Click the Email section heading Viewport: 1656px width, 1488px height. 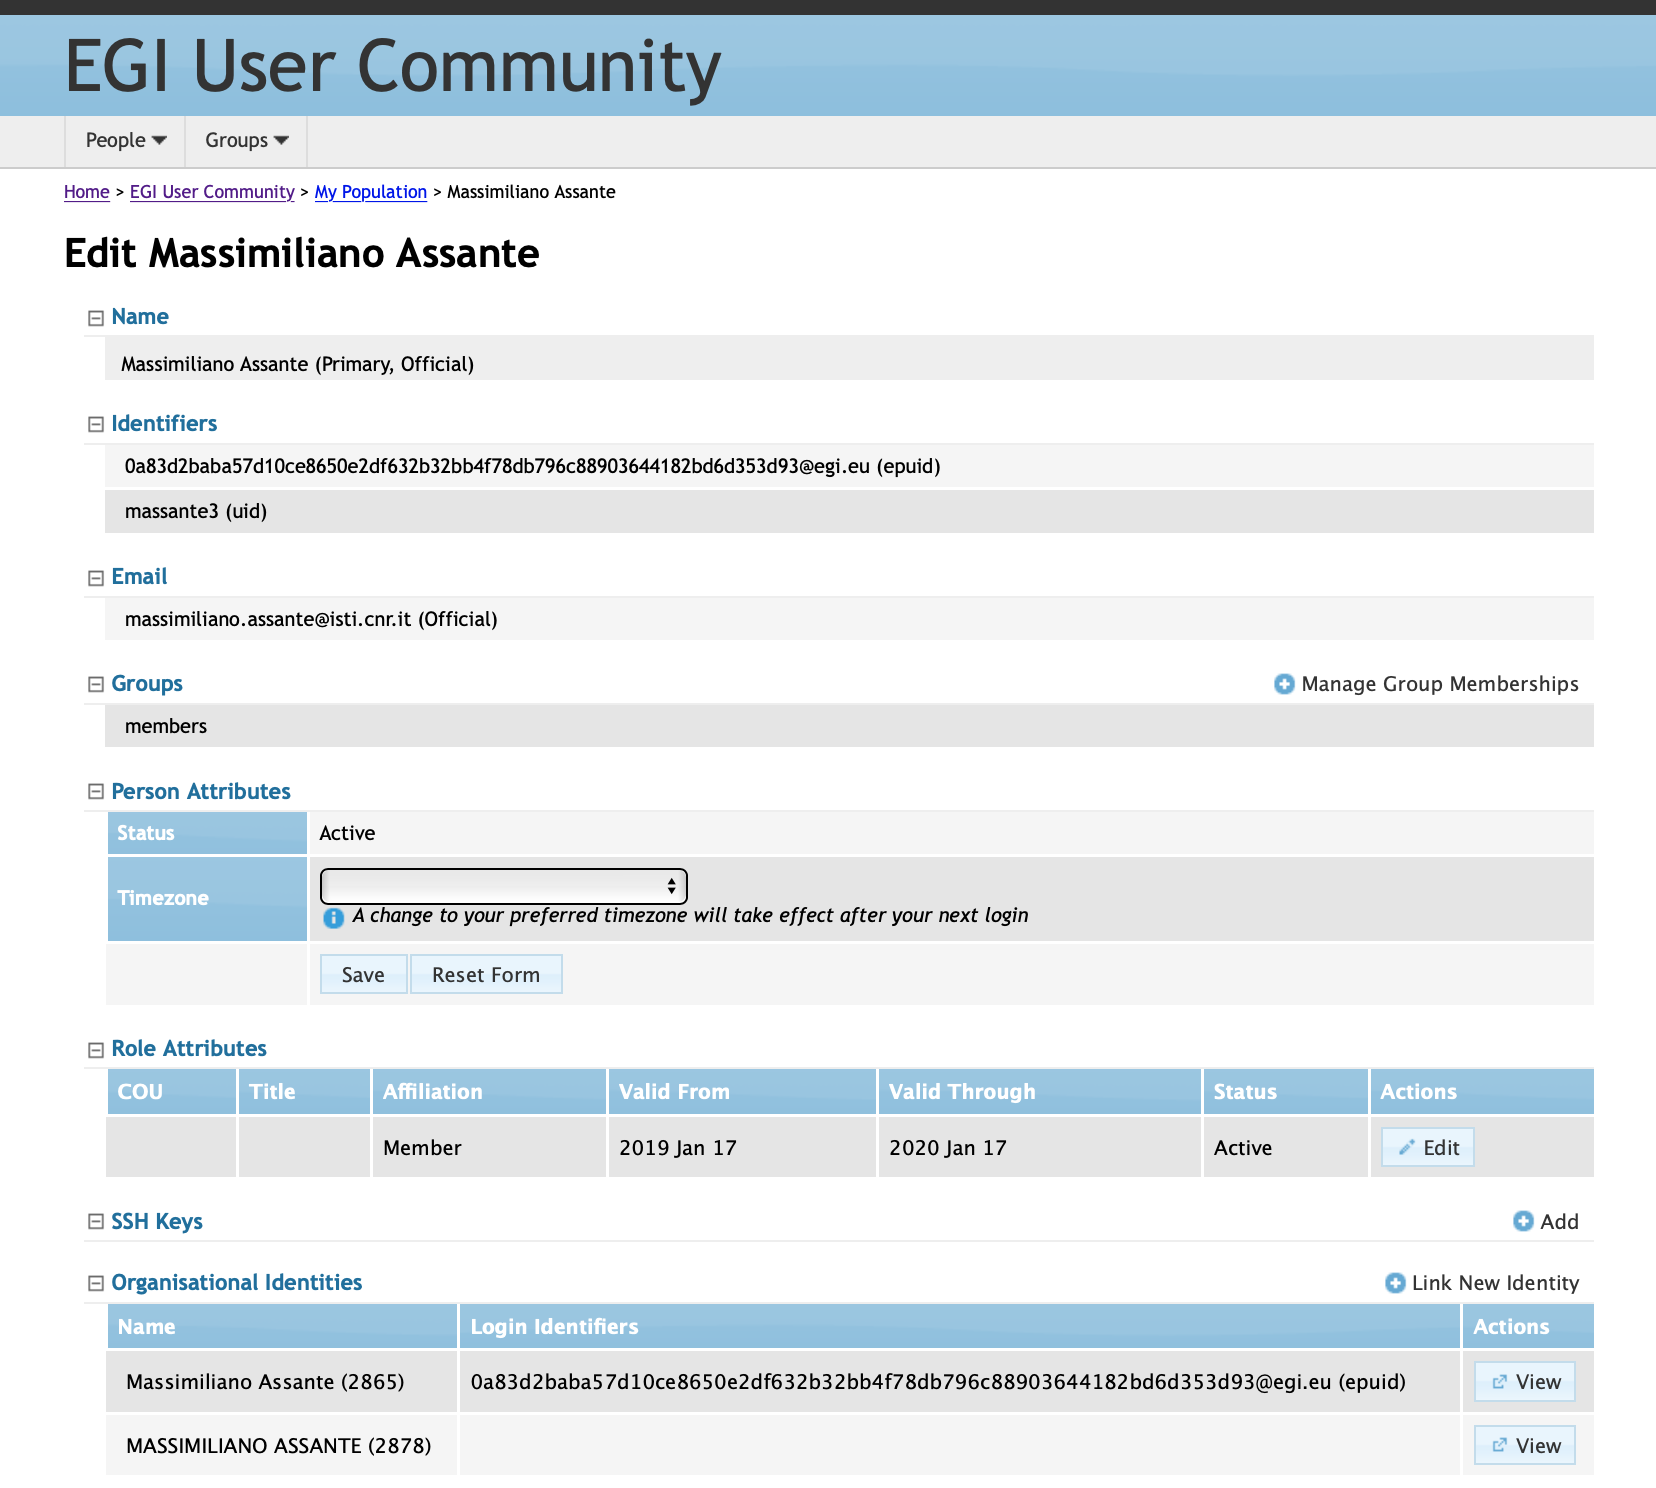[139, 577]
